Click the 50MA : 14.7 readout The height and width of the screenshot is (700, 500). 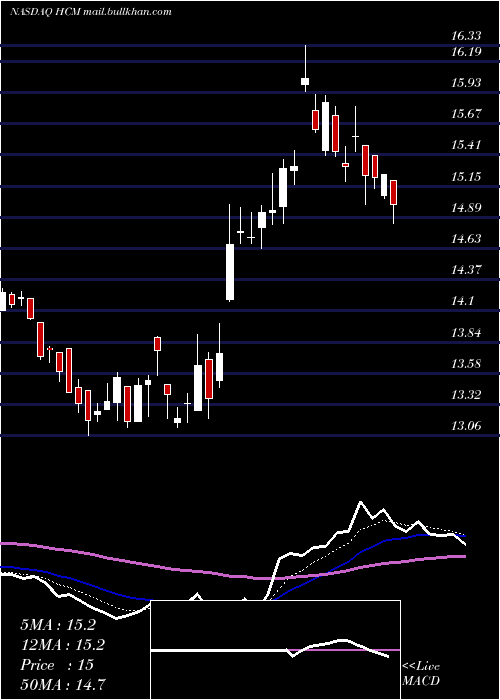(62, 685)
